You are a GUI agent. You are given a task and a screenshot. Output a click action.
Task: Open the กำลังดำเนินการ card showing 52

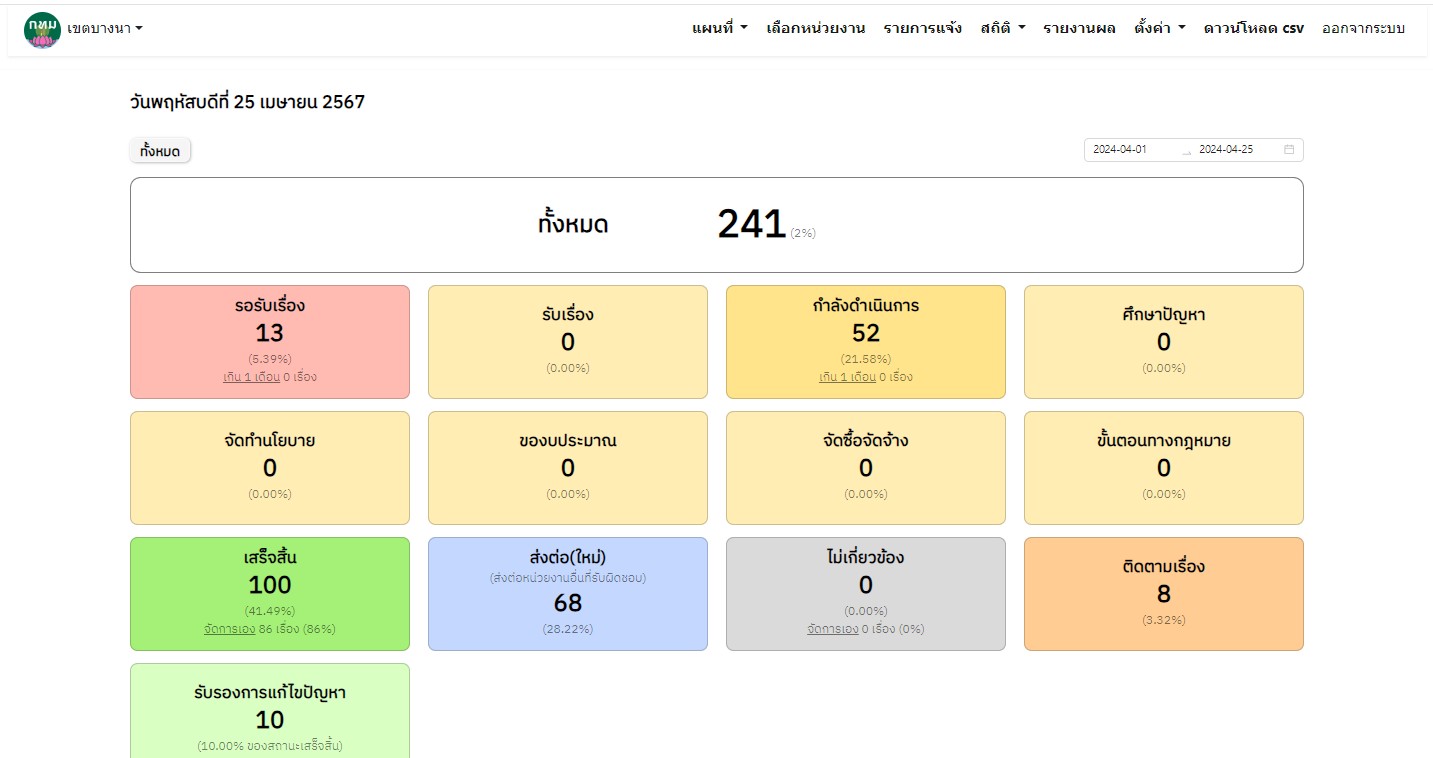point(866,342)
